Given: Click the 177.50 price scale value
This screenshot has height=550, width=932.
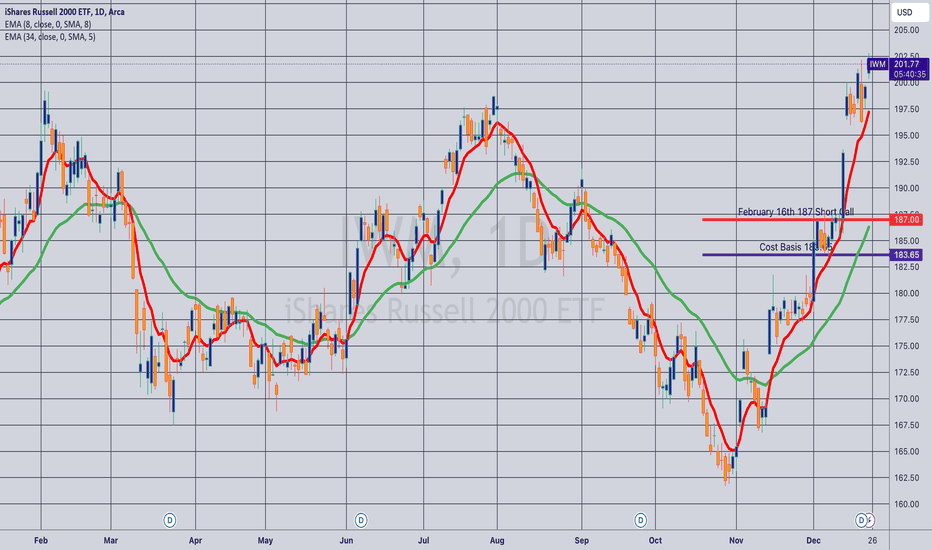Looking at the screenshot, I should coord(906,320).
